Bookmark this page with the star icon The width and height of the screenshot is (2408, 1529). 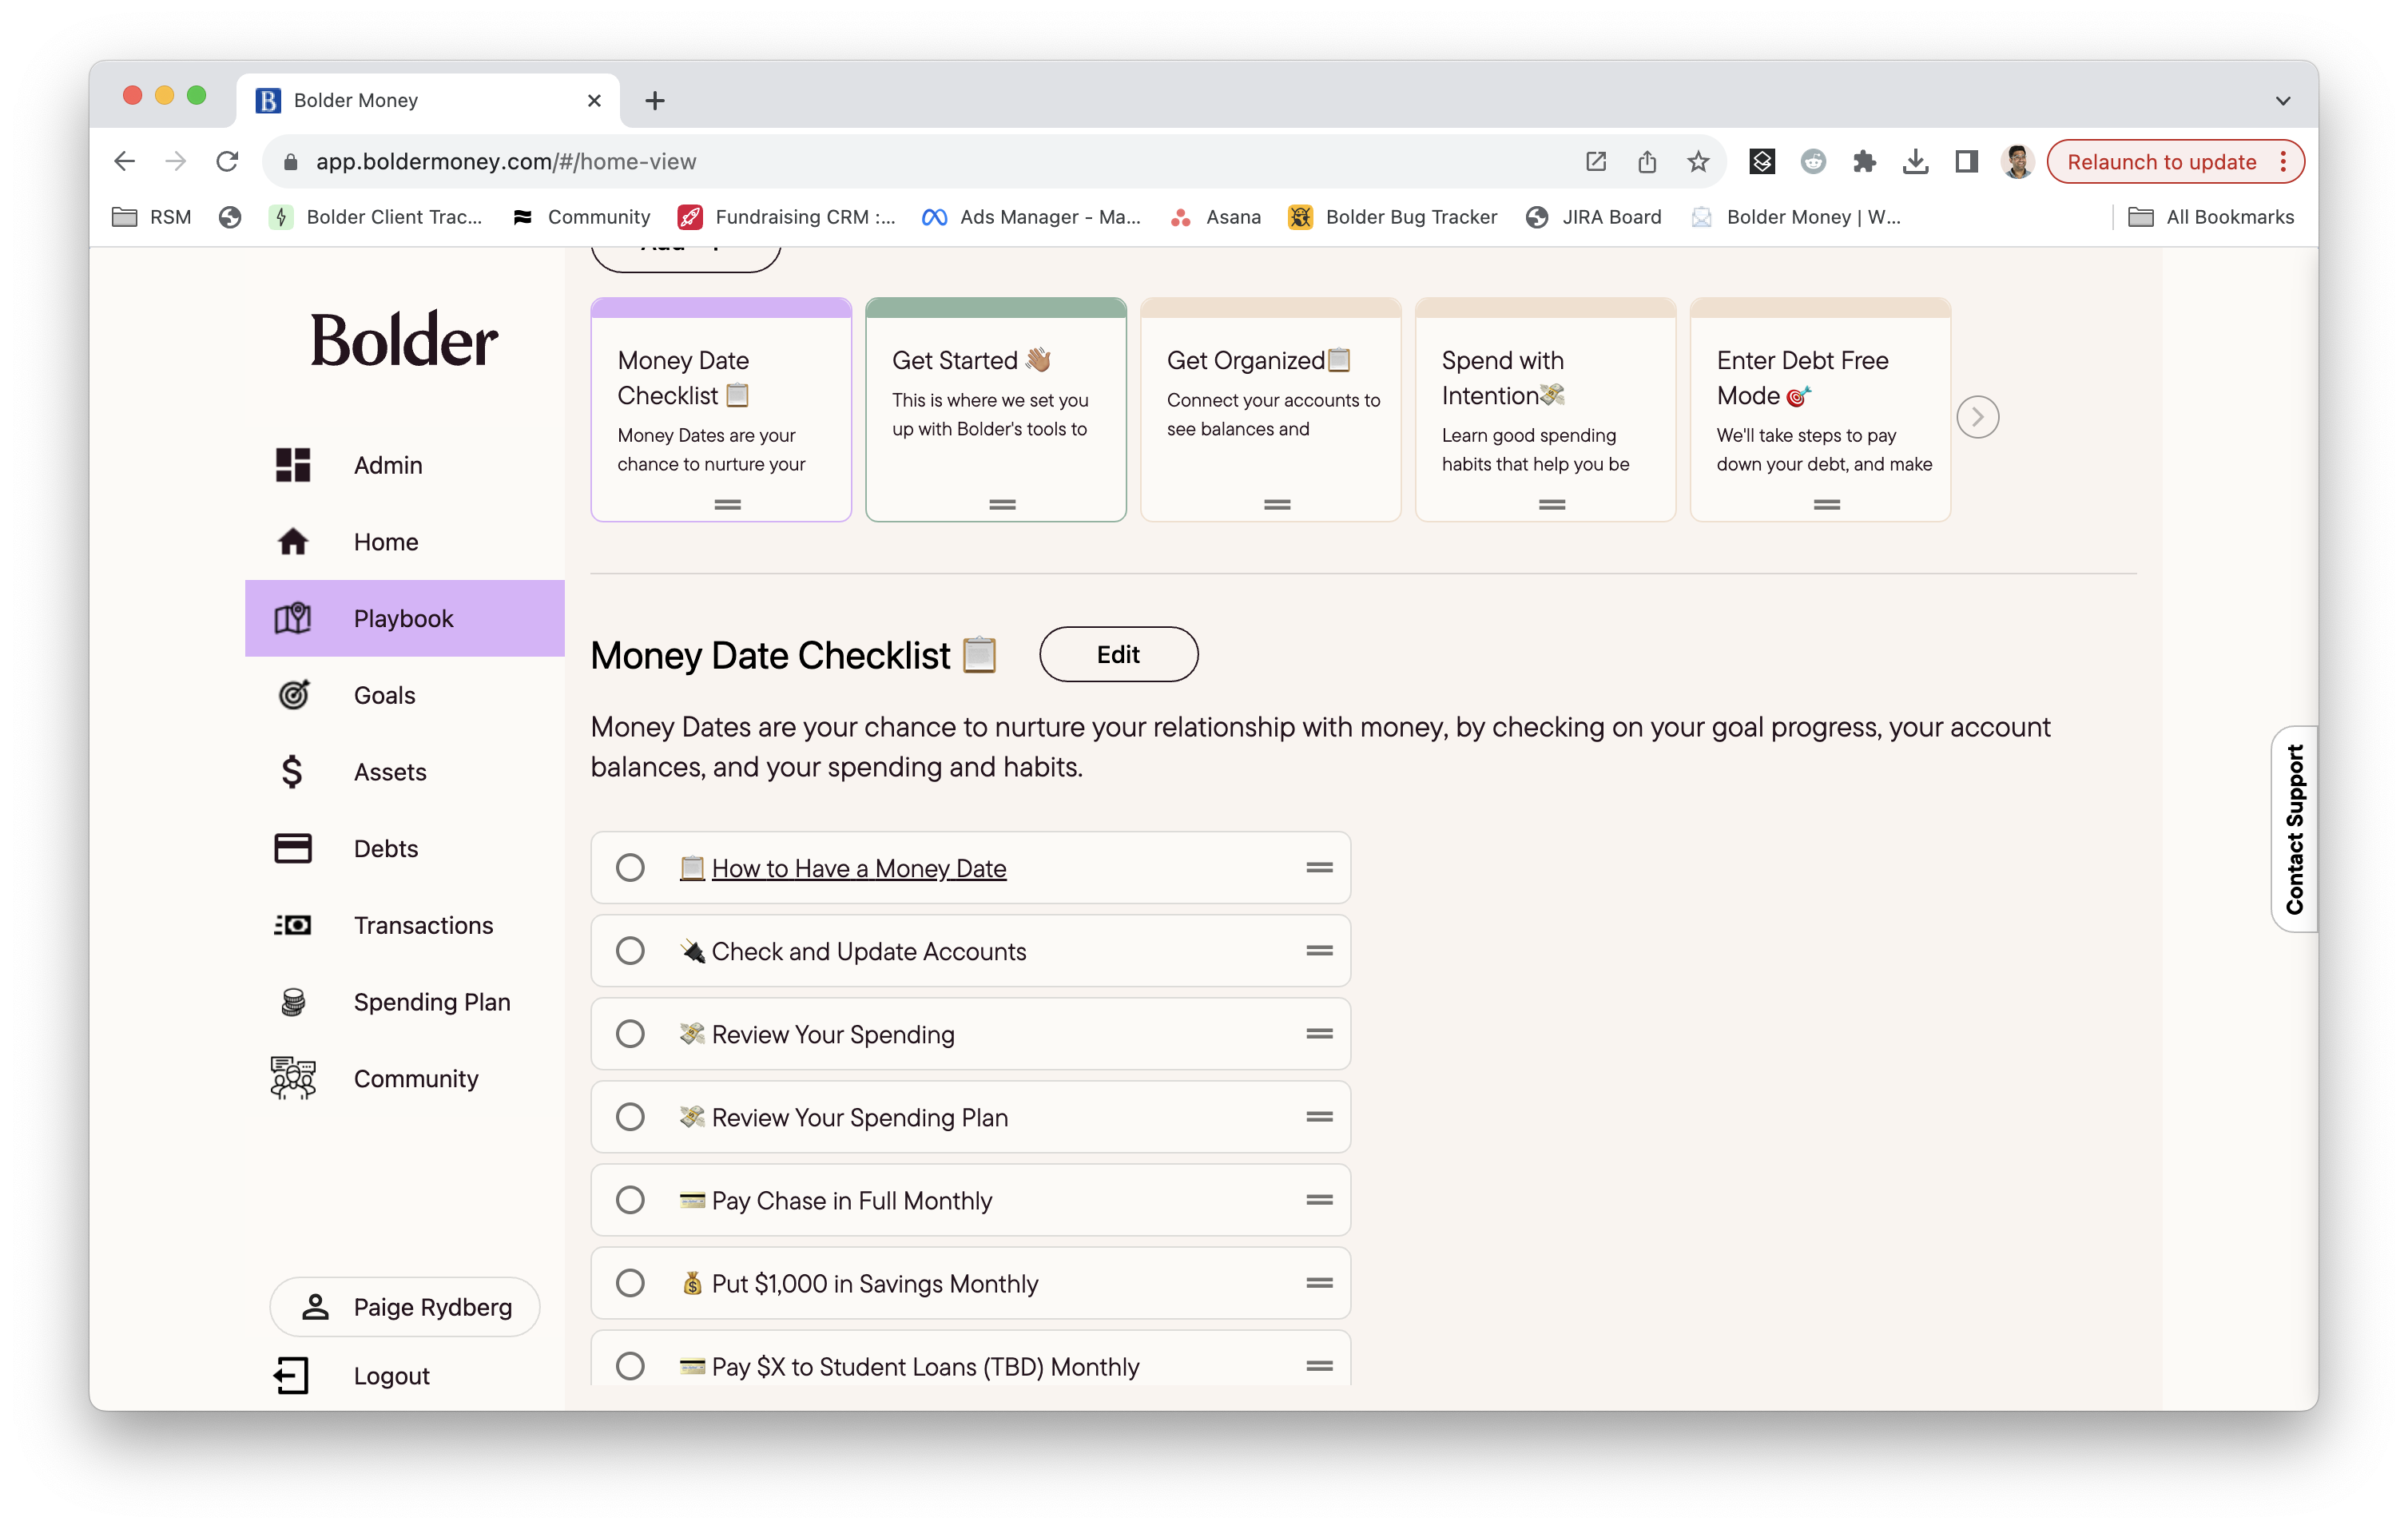pyautogui.click(x=1698, y=161)
